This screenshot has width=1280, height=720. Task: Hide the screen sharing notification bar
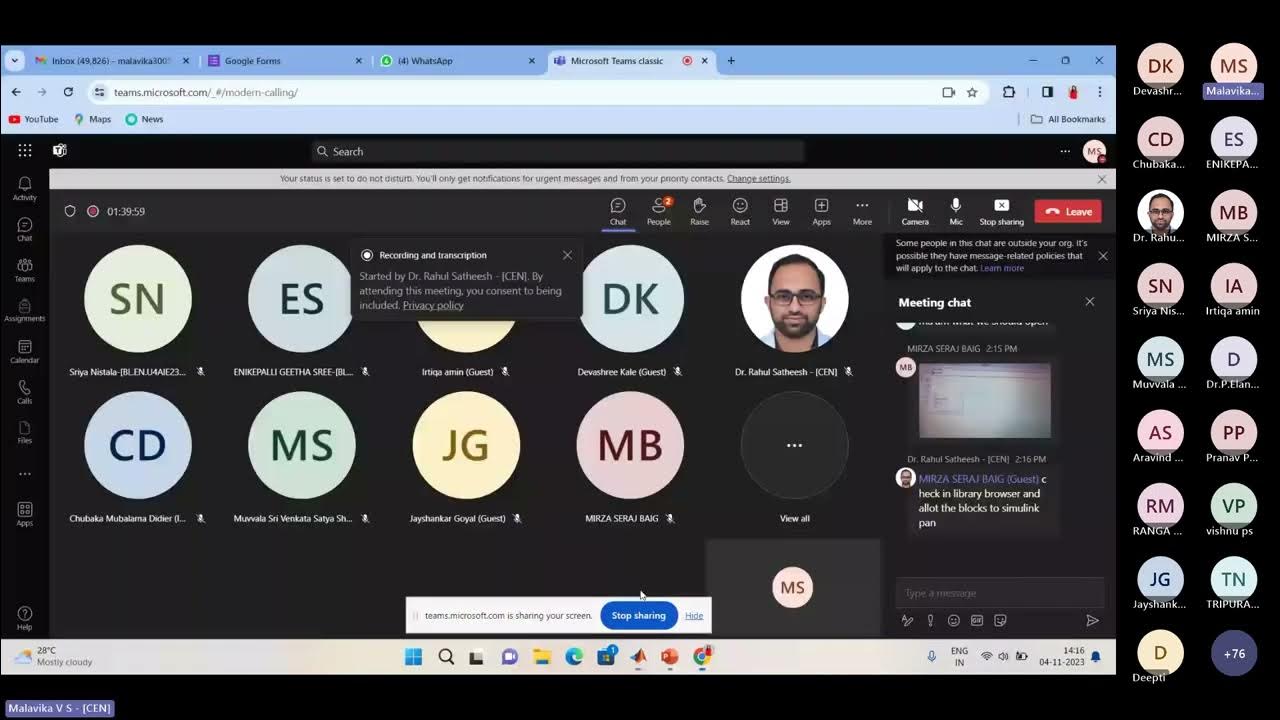694,615
